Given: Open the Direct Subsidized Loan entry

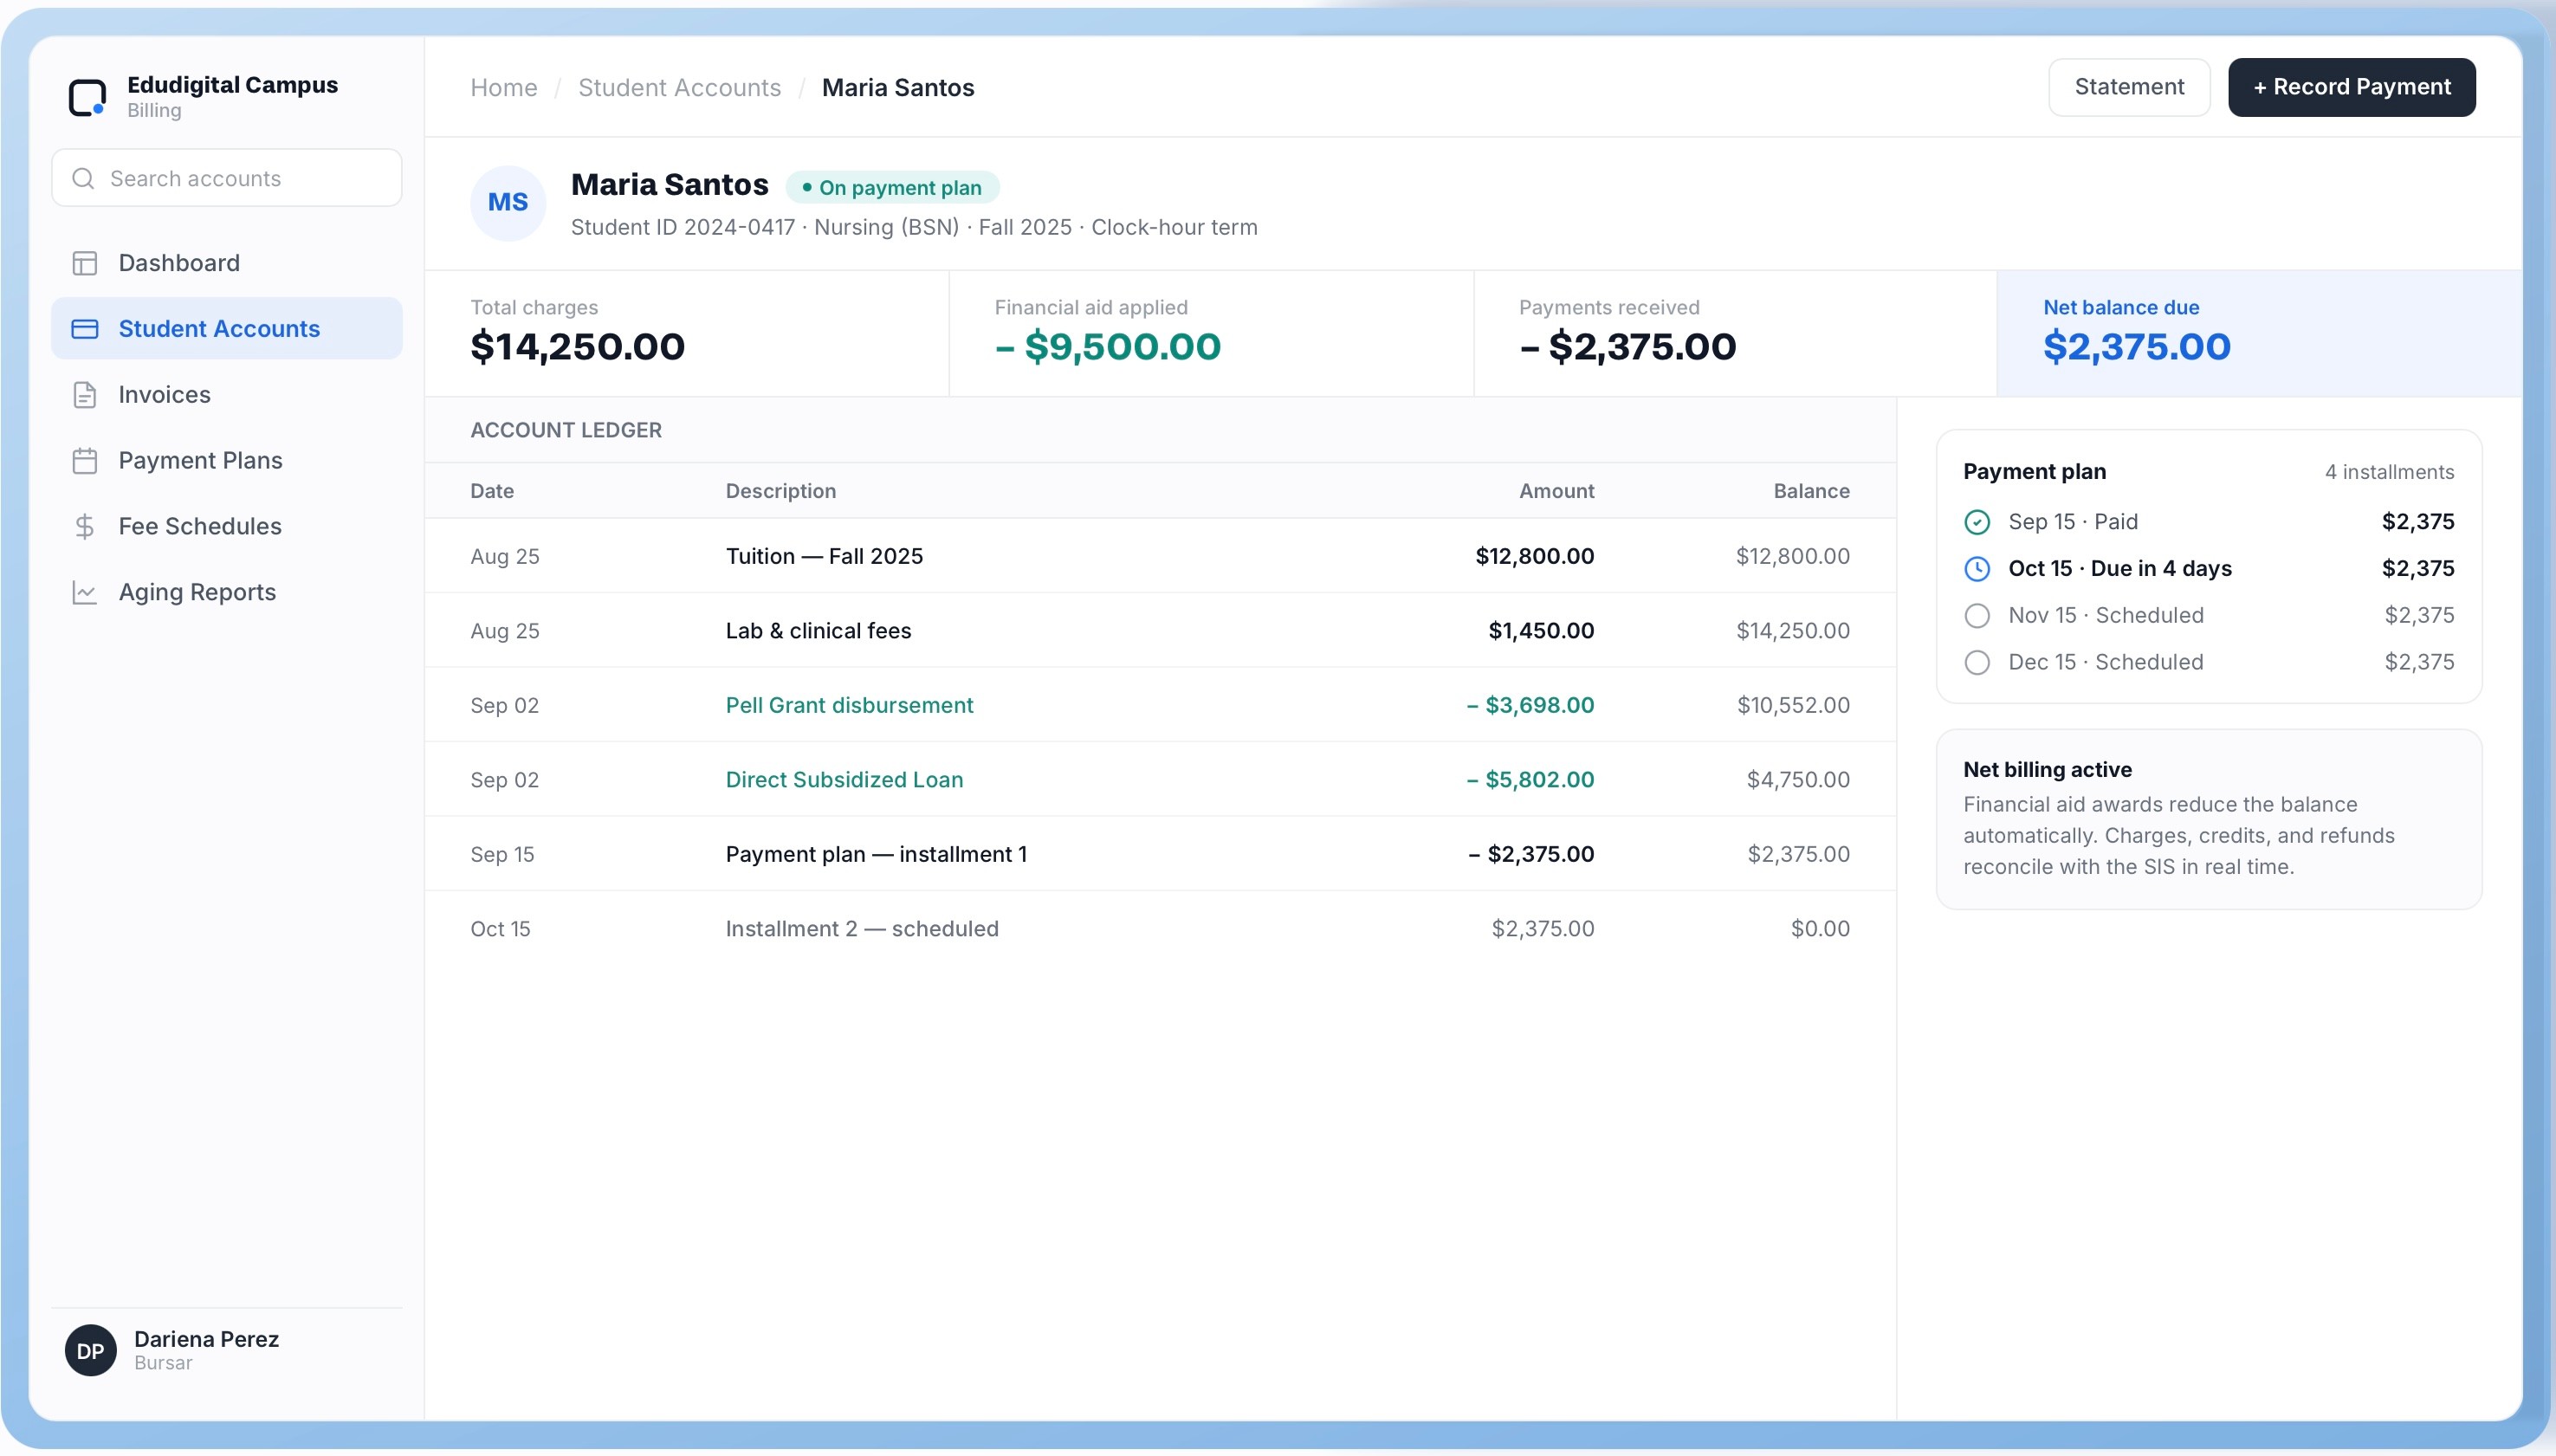Looking at the screenshot, I should pos(1160,780).
